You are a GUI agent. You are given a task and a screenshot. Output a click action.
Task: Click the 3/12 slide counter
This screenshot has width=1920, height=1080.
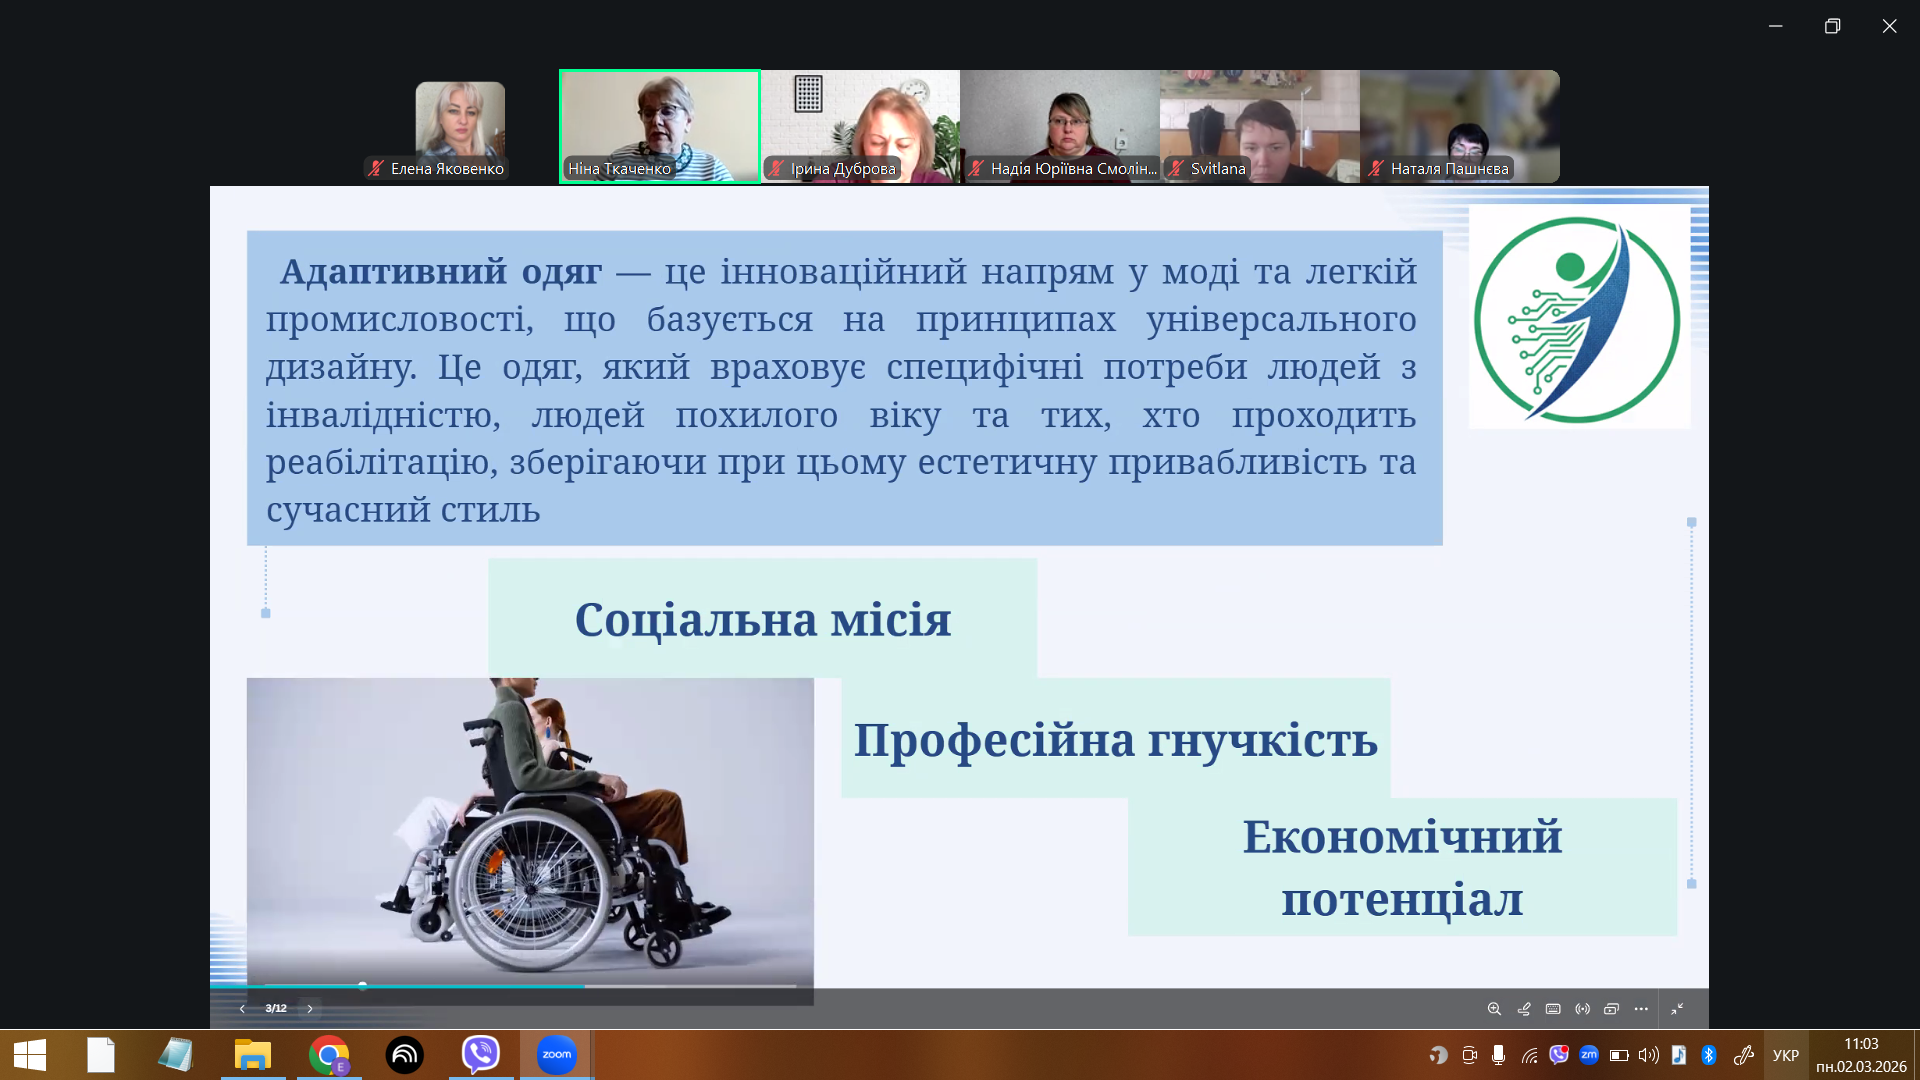click(x=276, y=1009)
